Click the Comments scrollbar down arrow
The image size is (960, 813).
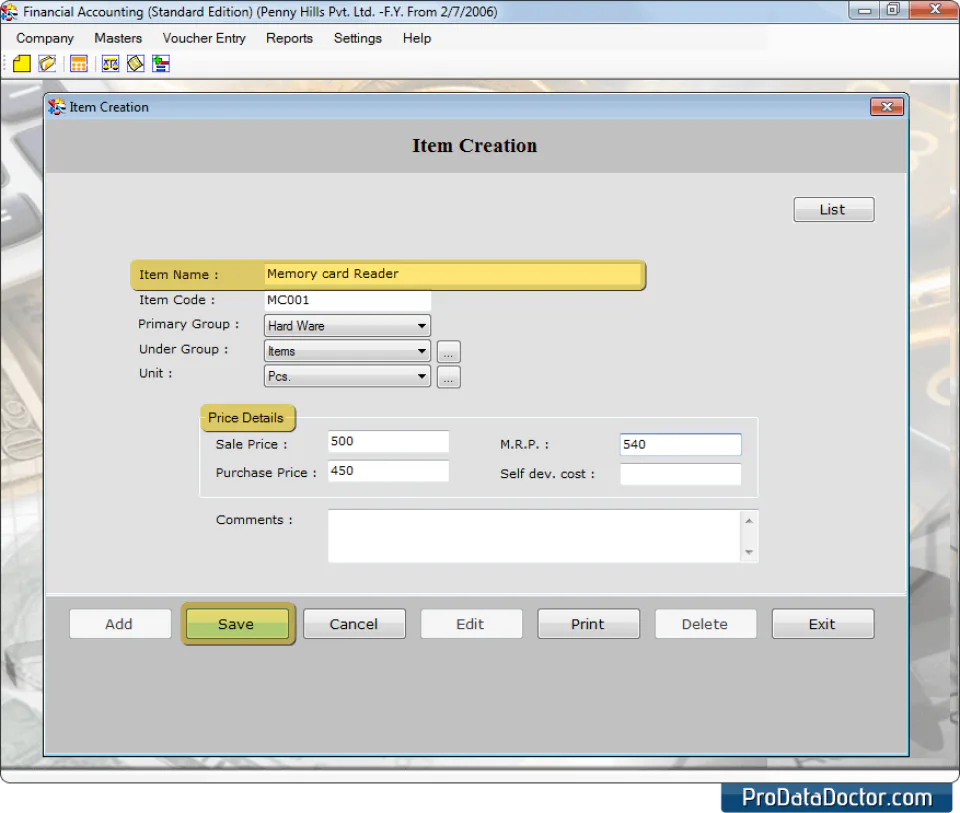pyautogui.click(x=749, y=552)
